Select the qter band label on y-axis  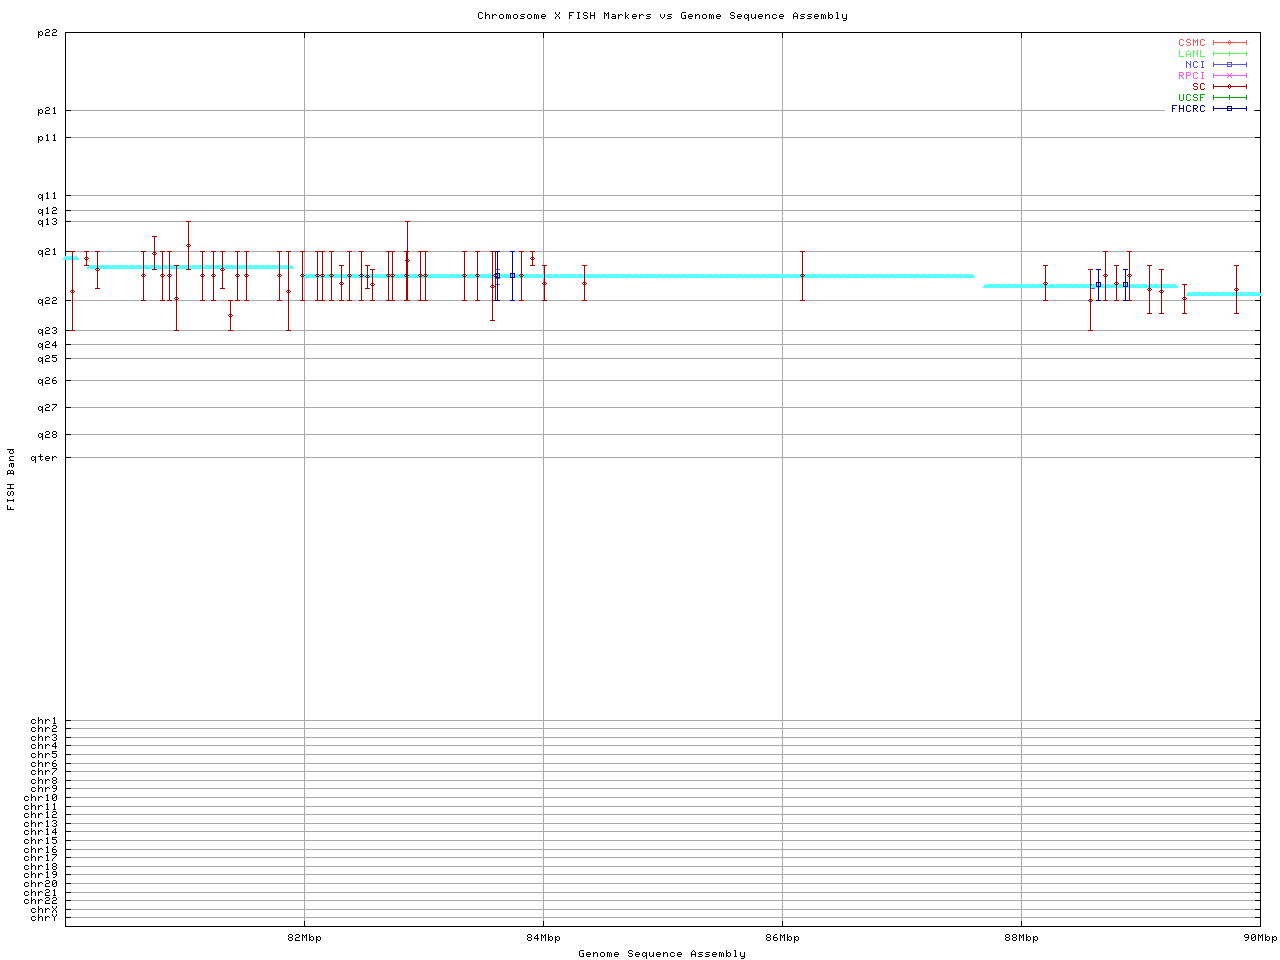[45, 458]
